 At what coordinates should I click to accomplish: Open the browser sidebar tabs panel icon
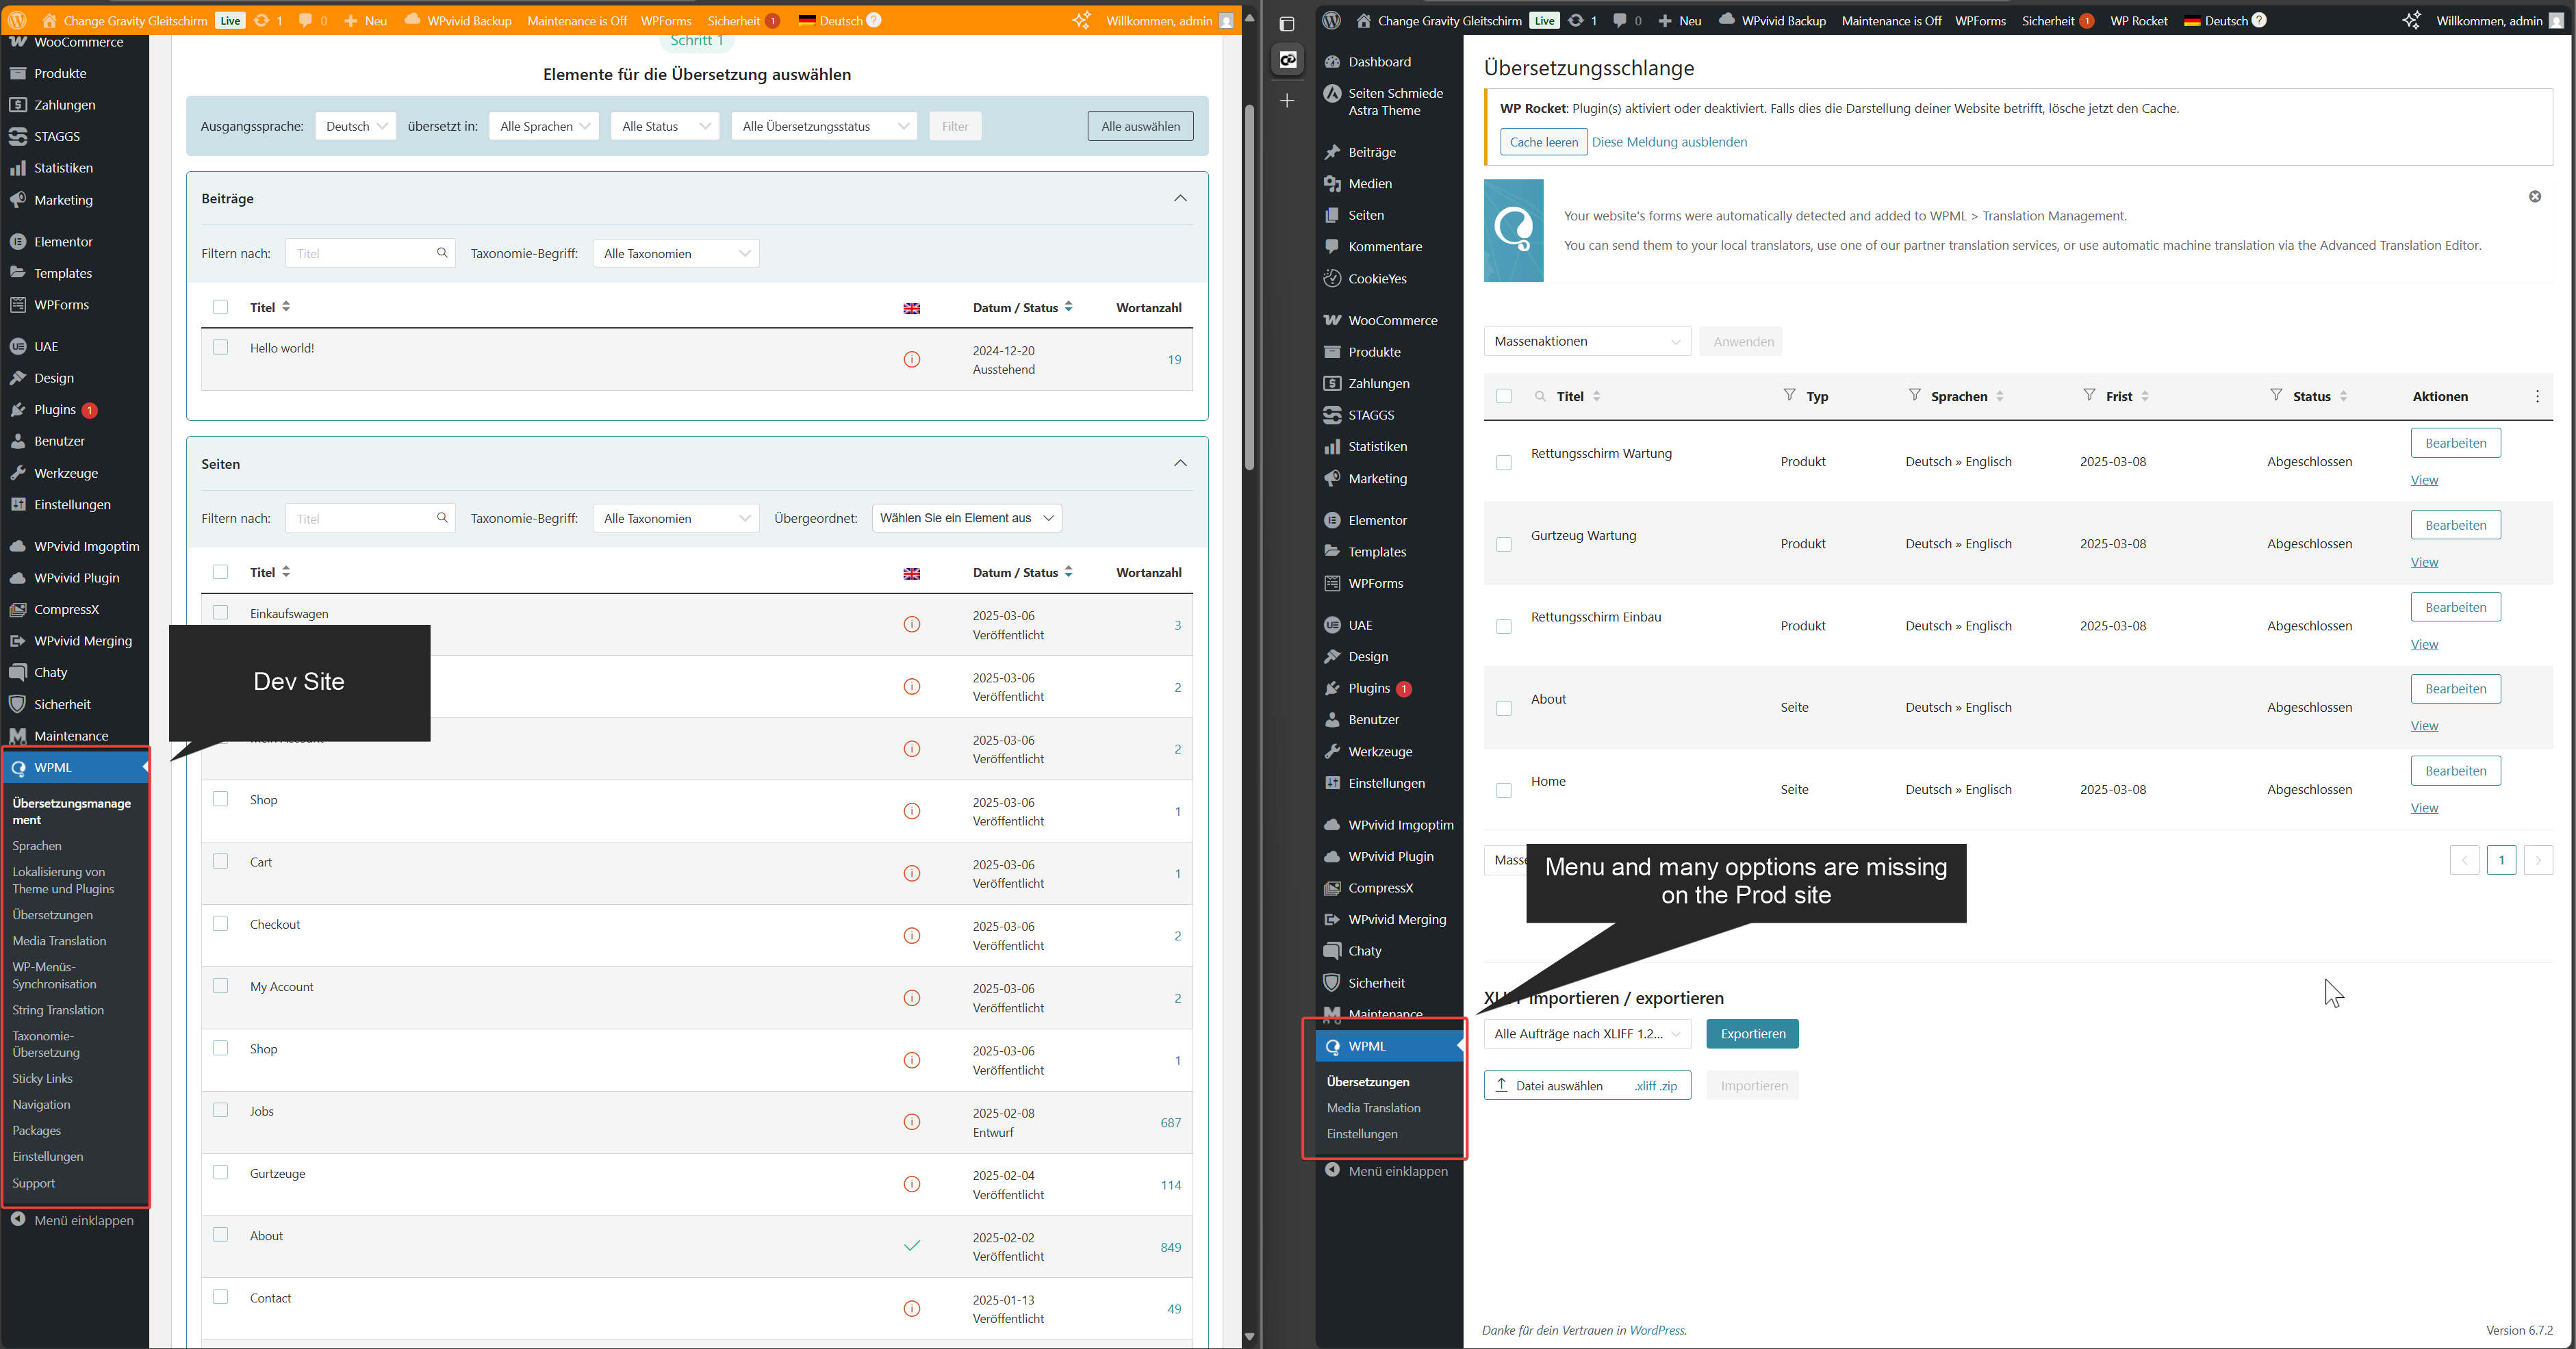[x=1287, y=24]
